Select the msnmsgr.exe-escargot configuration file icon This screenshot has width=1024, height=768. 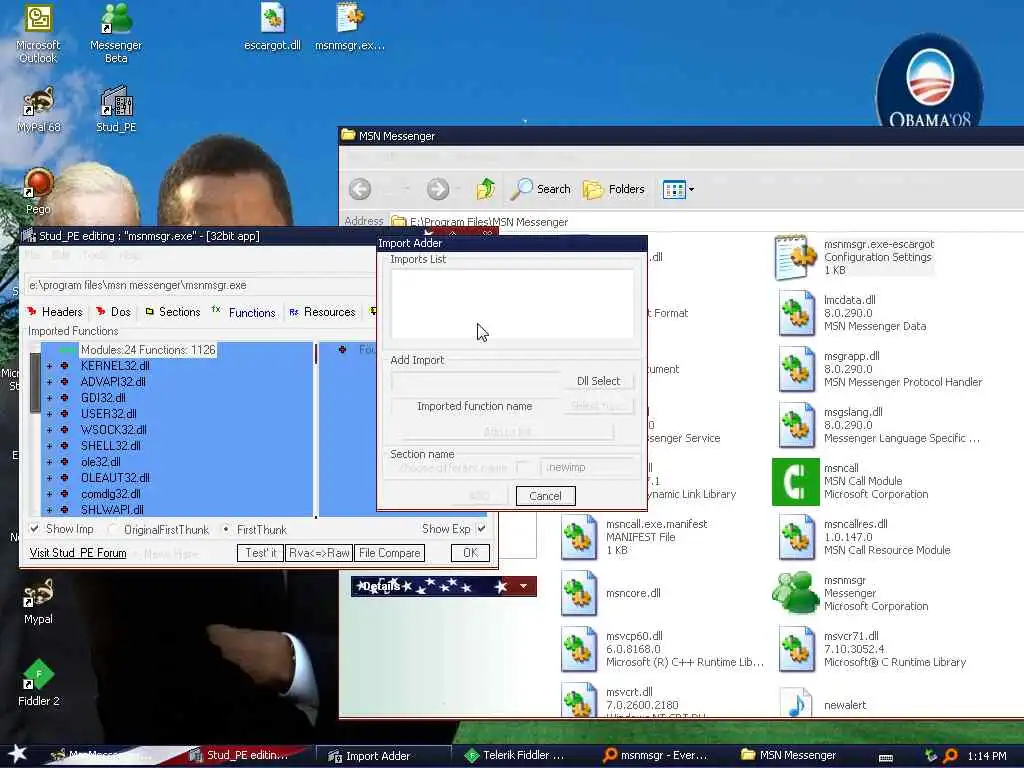[x=795, y=257]
